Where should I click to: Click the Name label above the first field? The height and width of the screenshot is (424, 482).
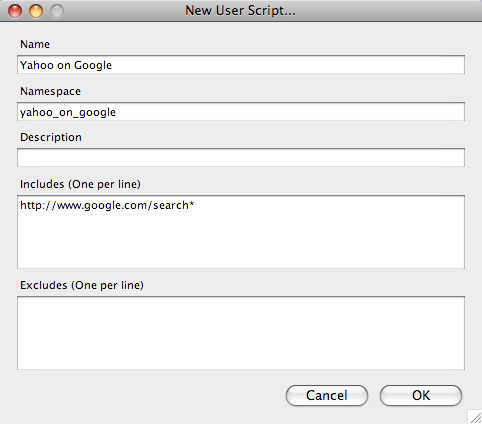35,44
